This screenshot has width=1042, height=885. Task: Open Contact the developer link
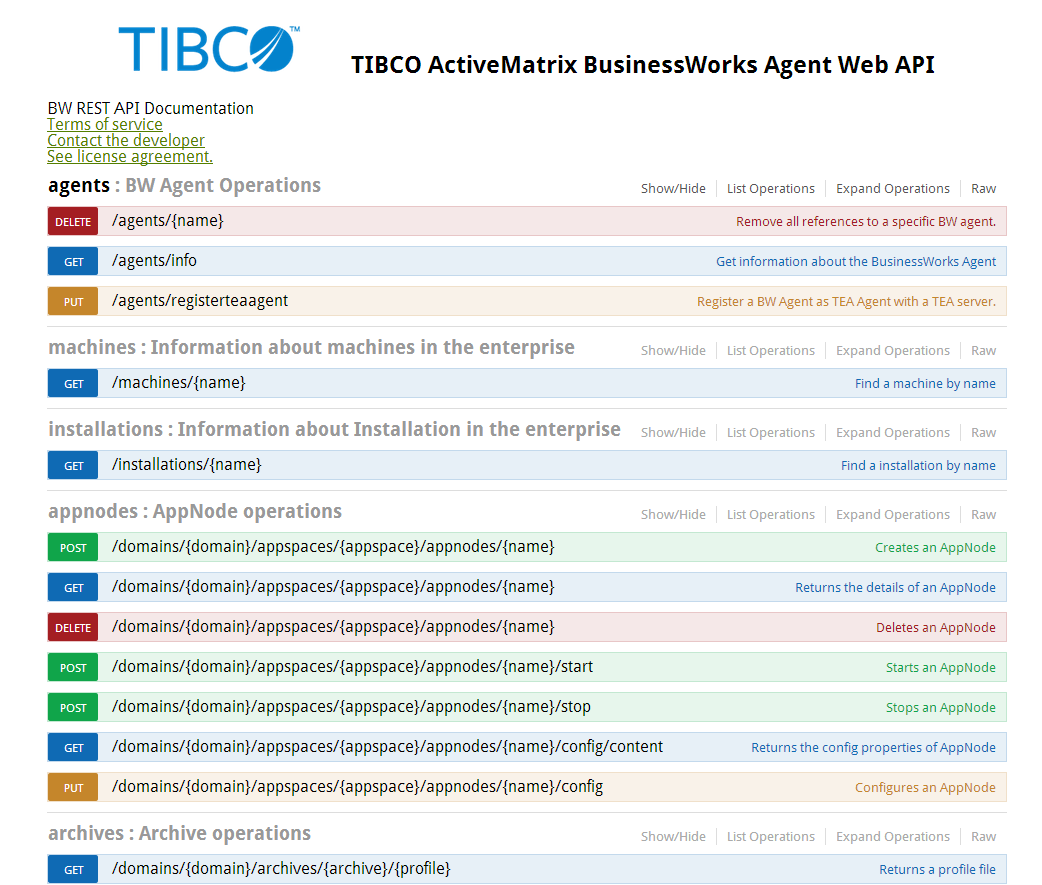point(126,140)
